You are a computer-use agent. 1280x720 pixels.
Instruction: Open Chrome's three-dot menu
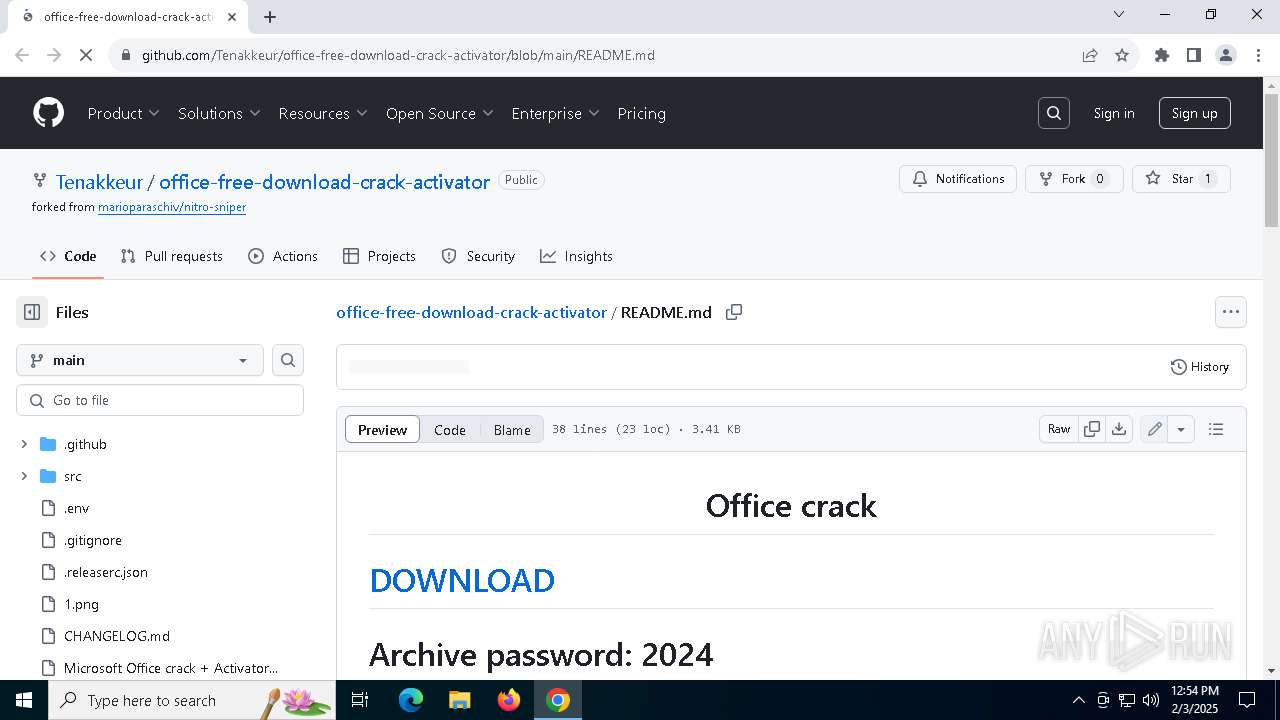pos(1258,55)
